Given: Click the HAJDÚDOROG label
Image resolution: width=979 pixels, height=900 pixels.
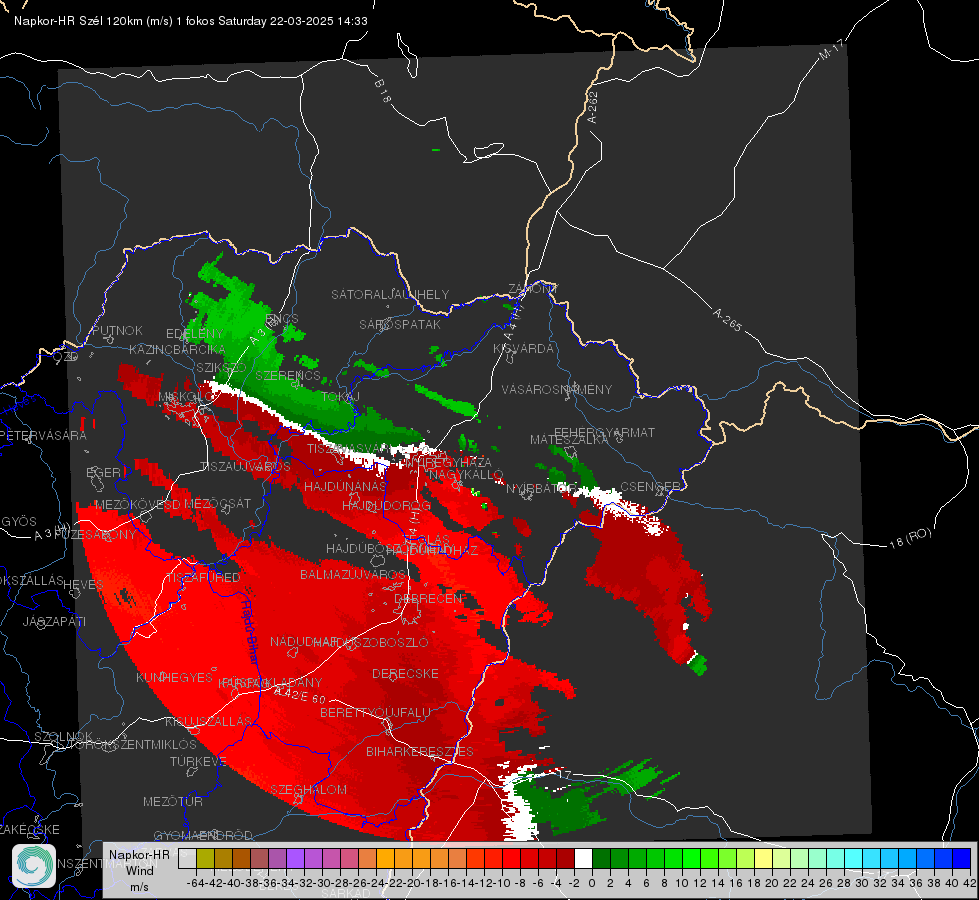Looking at the screenshot, I should pos(386,505).
